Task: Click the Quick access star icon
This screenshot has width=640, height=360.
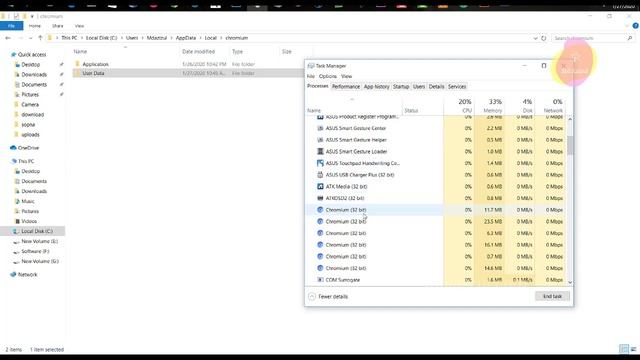Action: point(13,55)
